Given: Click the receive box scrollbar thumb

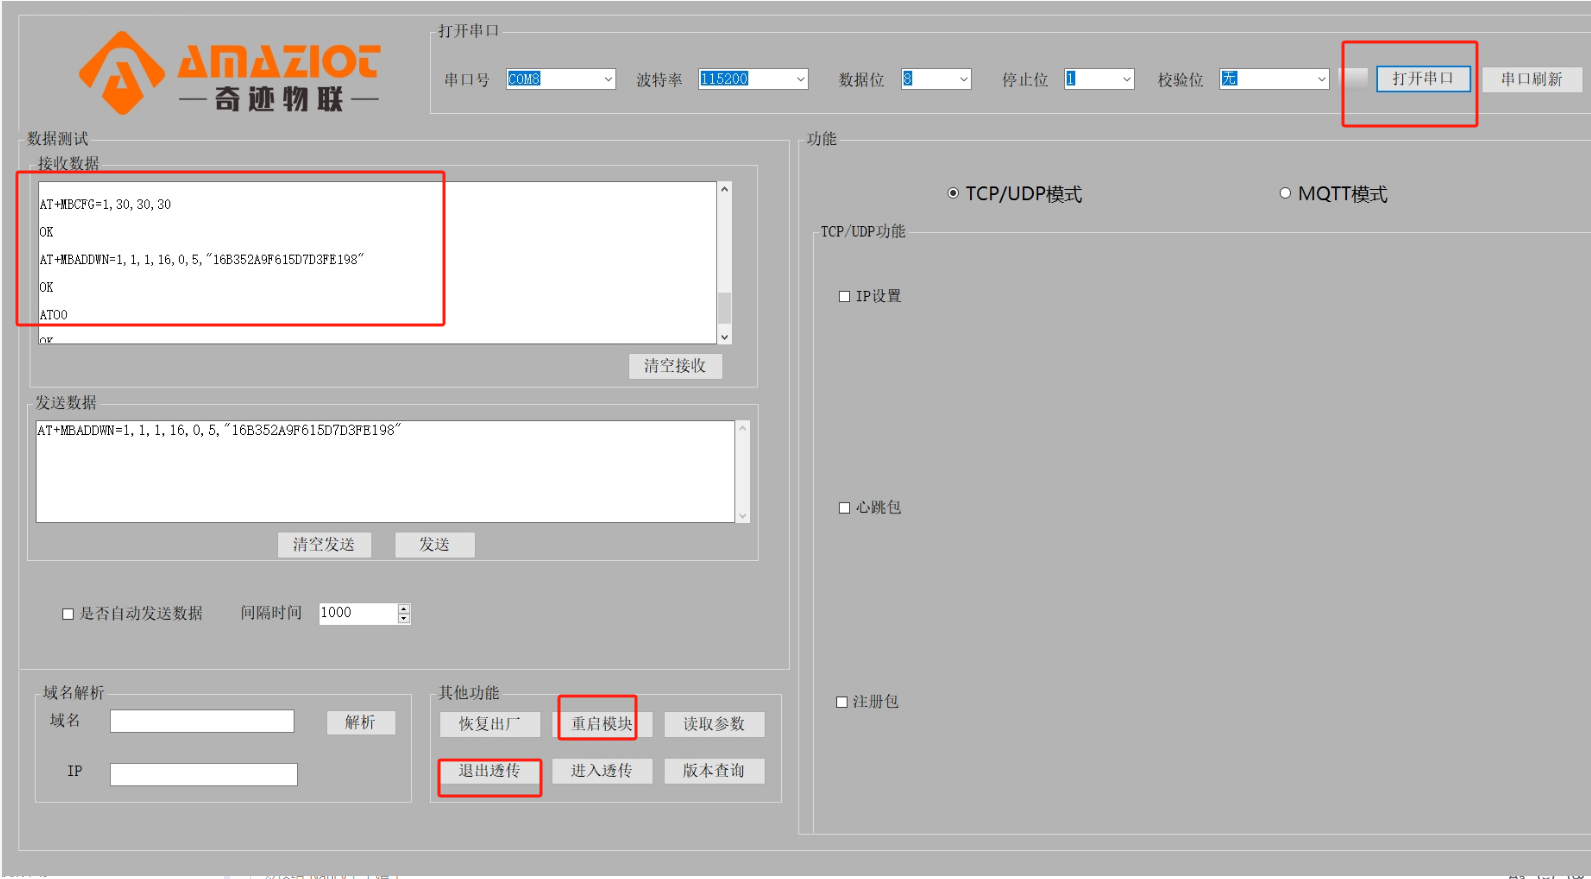Looking at the screenshot, I should click(x=725, y=308).
